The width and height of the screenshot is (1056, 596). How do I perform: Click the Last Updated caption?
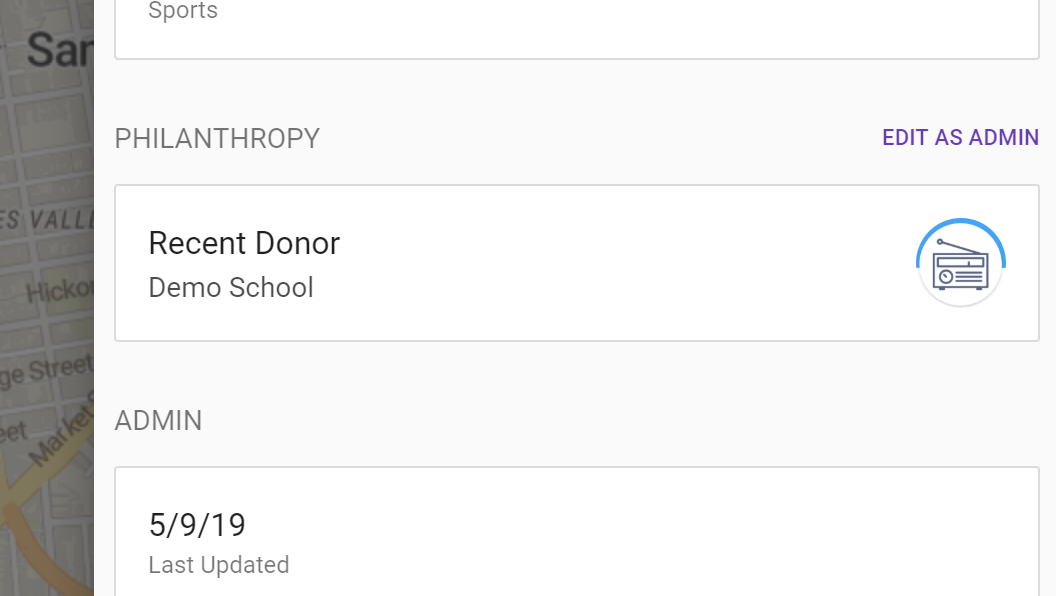[219, 565]
